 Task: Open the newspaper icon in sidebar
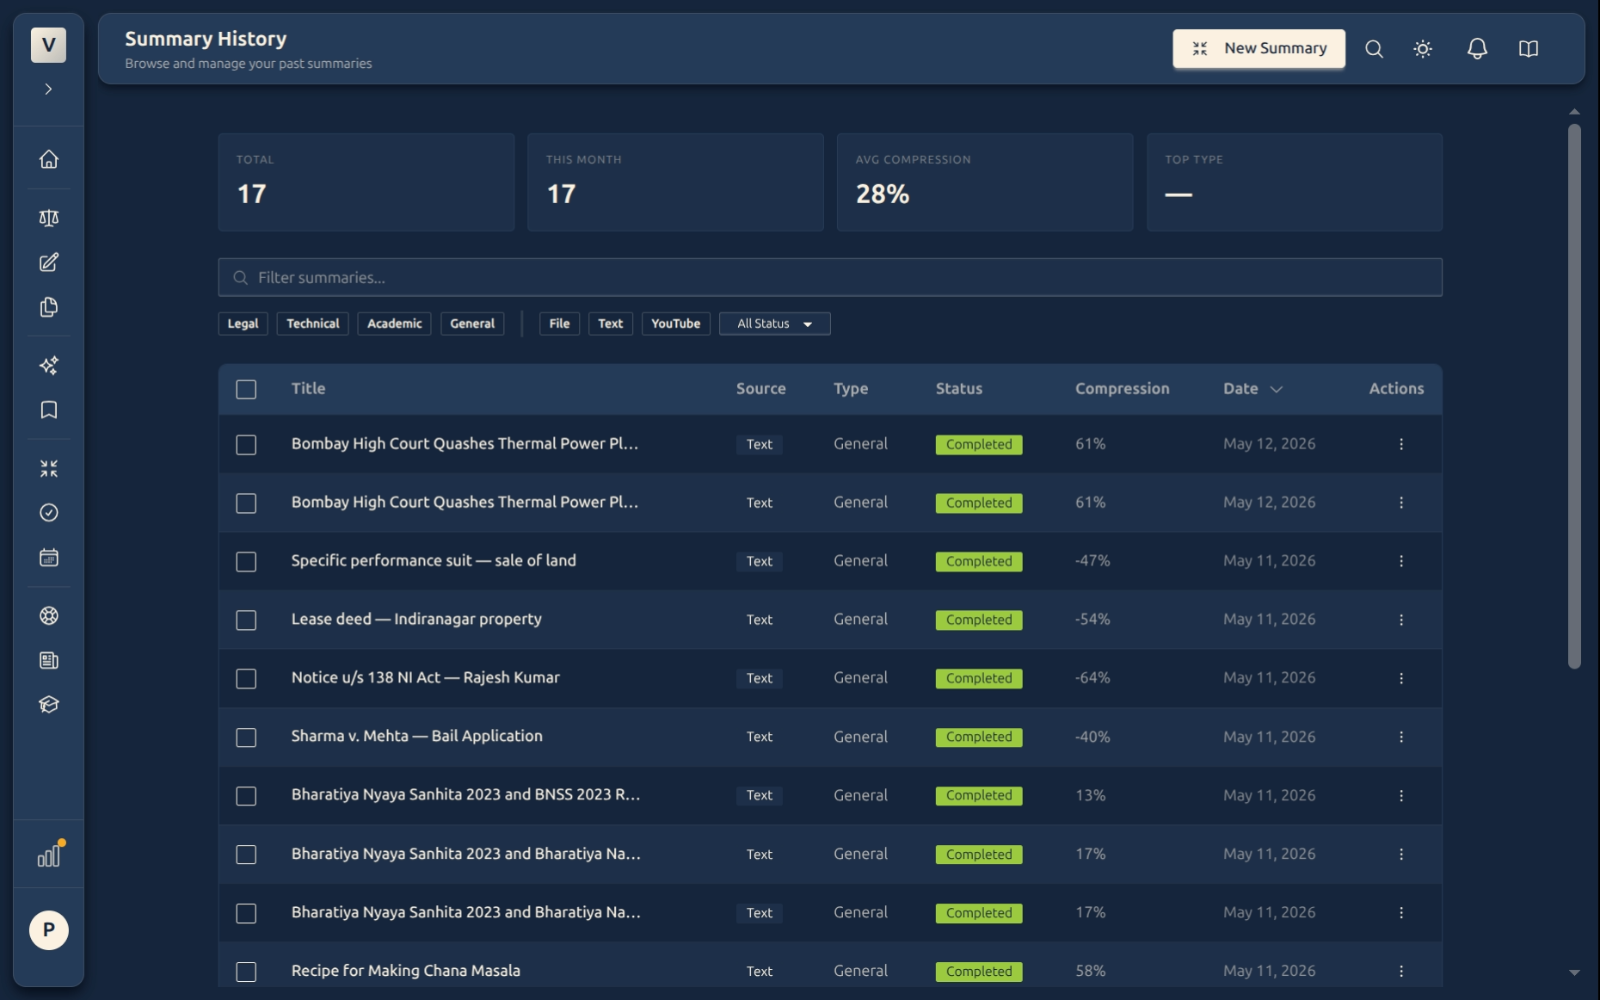coord(48,660)
